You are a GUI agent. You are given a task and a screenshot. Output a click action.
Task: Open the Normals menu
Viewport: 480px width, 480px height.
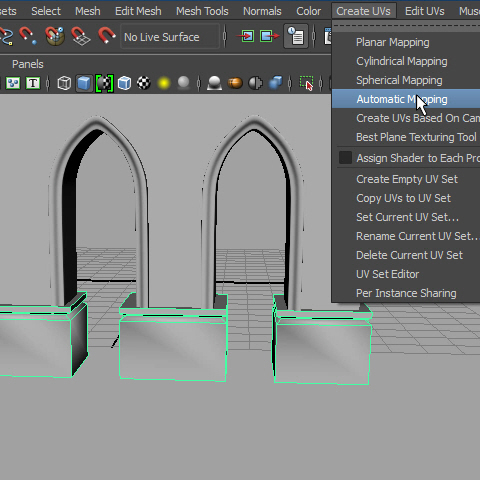(262, 11)
